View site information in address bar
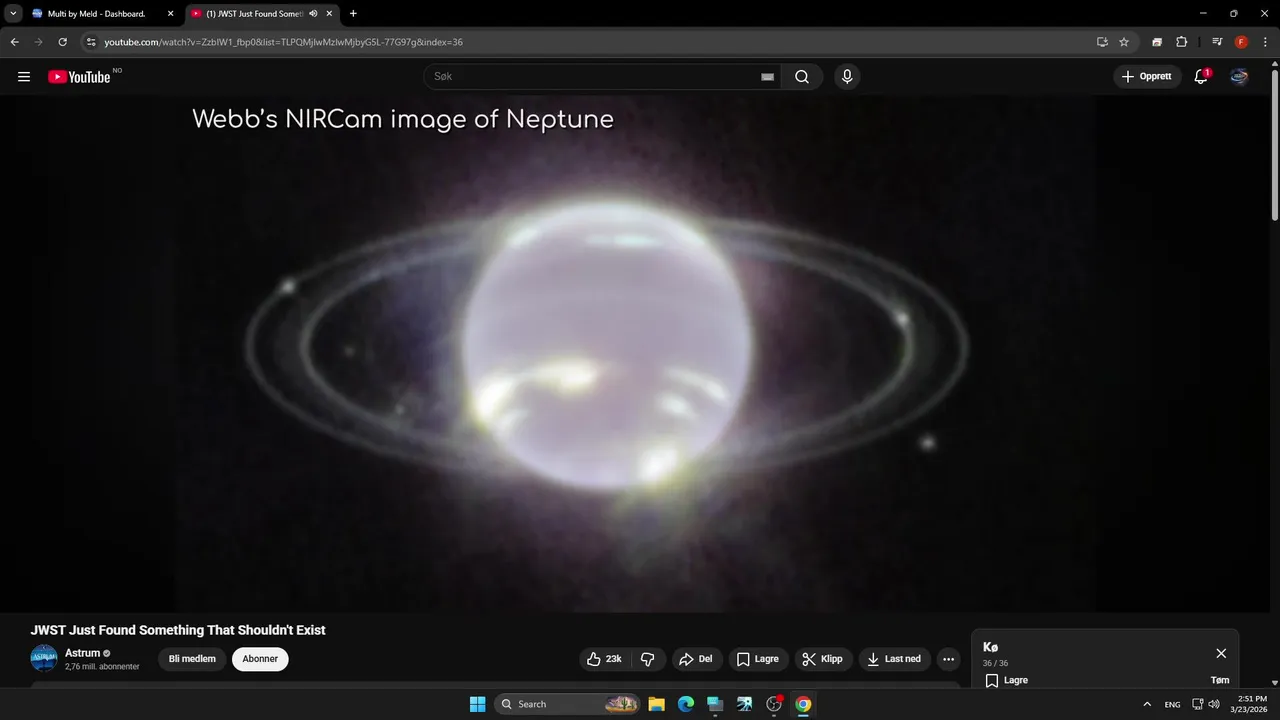This screenshot has height=720, width=1280. 91,42
